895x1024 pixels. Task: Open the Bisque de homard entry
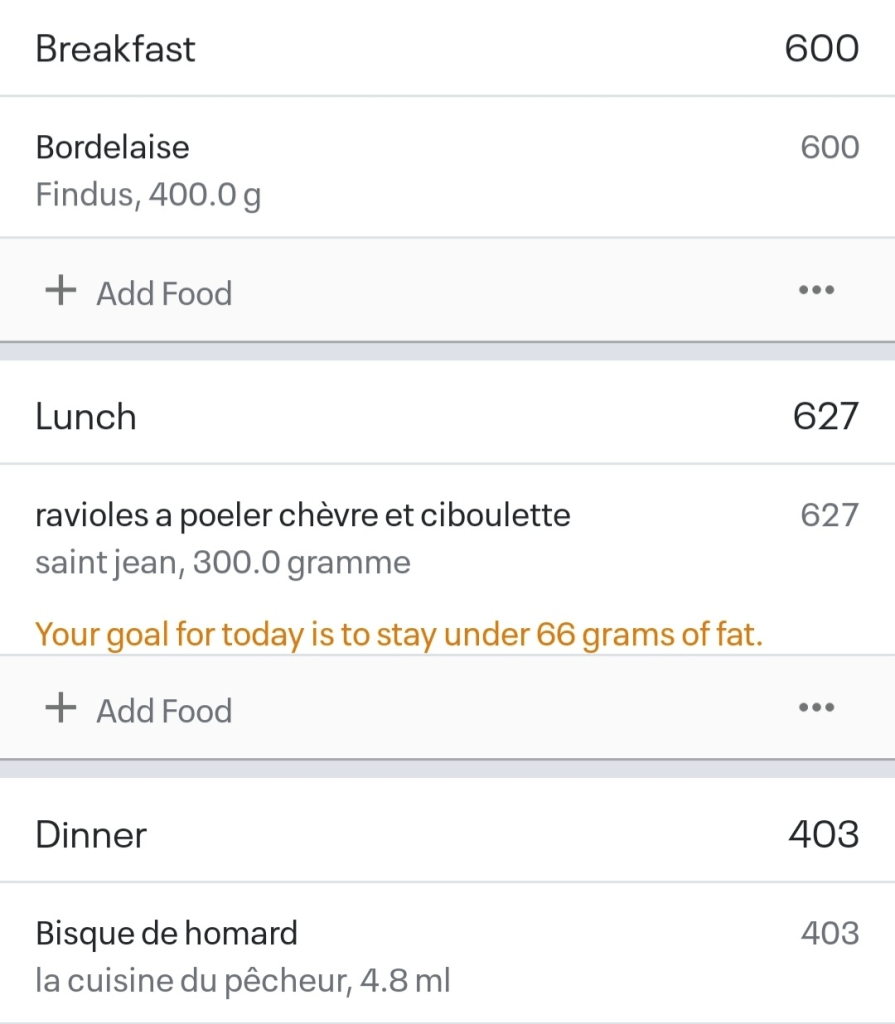[167, 933]
